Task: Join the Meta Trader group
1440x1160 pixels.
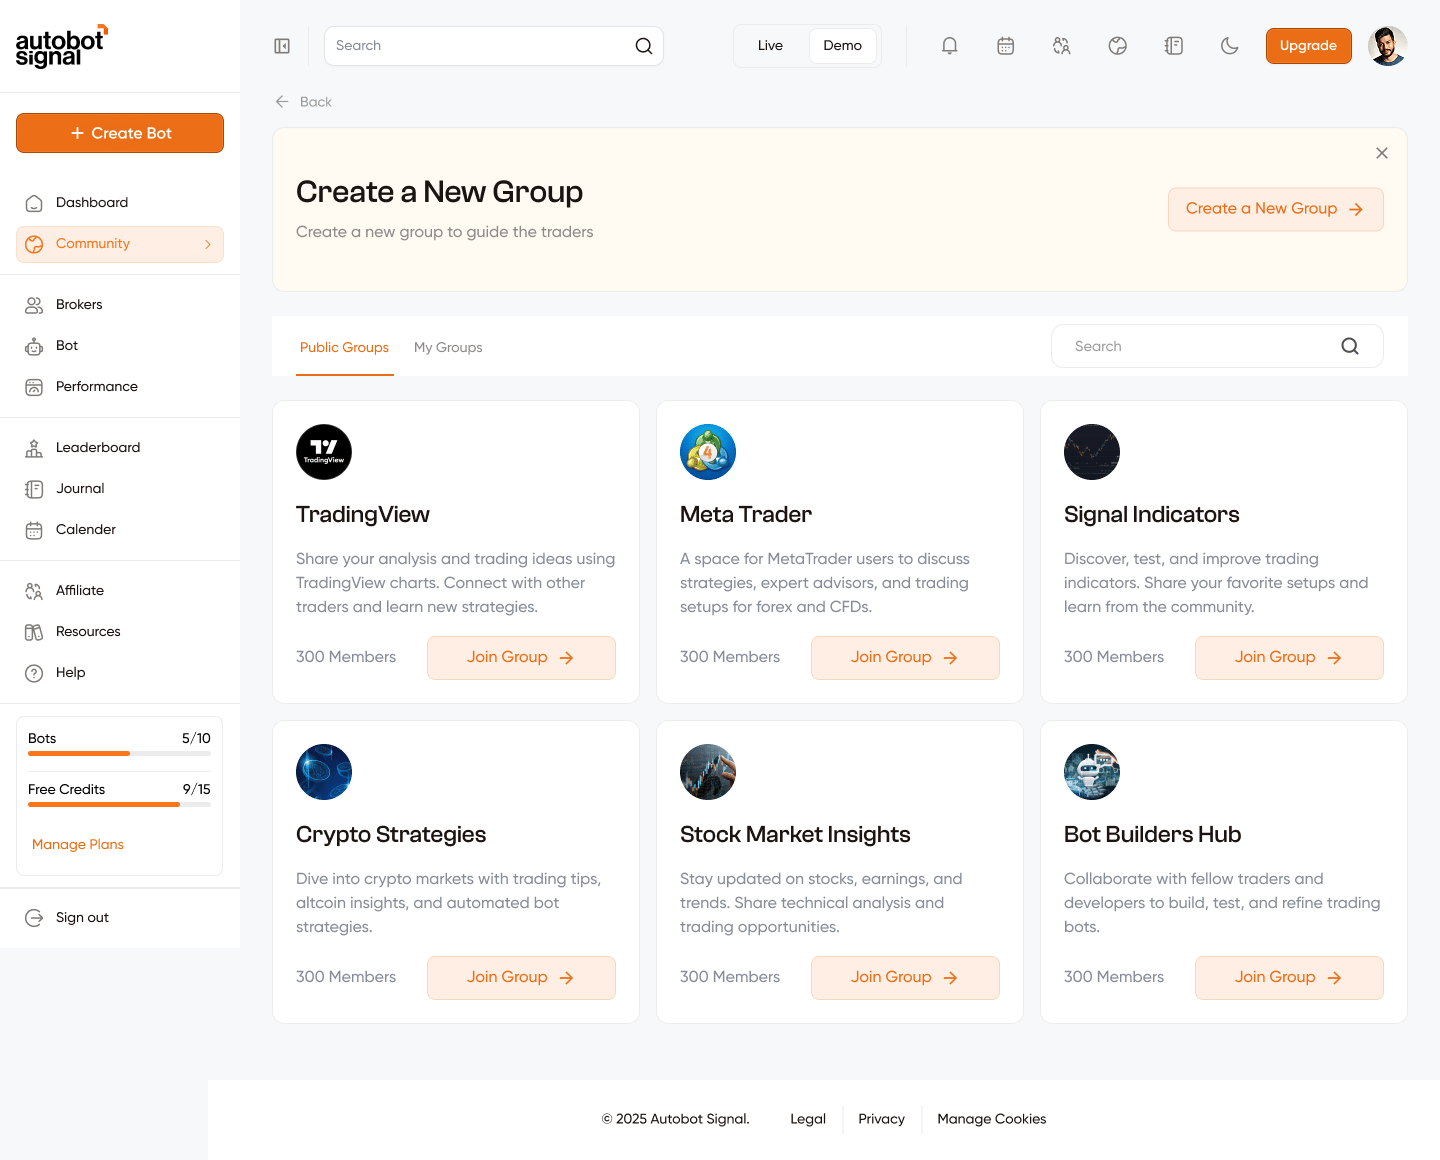Action: tap(905, 658)
